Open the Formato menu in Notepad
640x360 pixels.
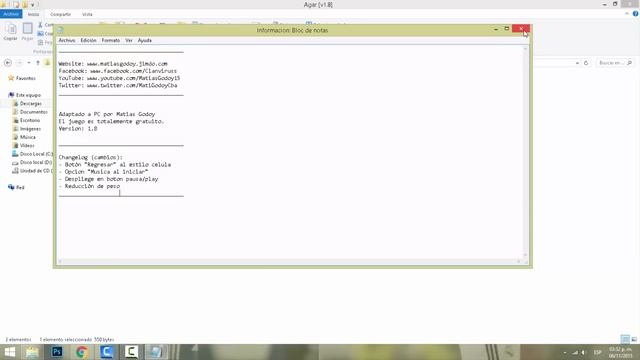click(x=111, y=40)
